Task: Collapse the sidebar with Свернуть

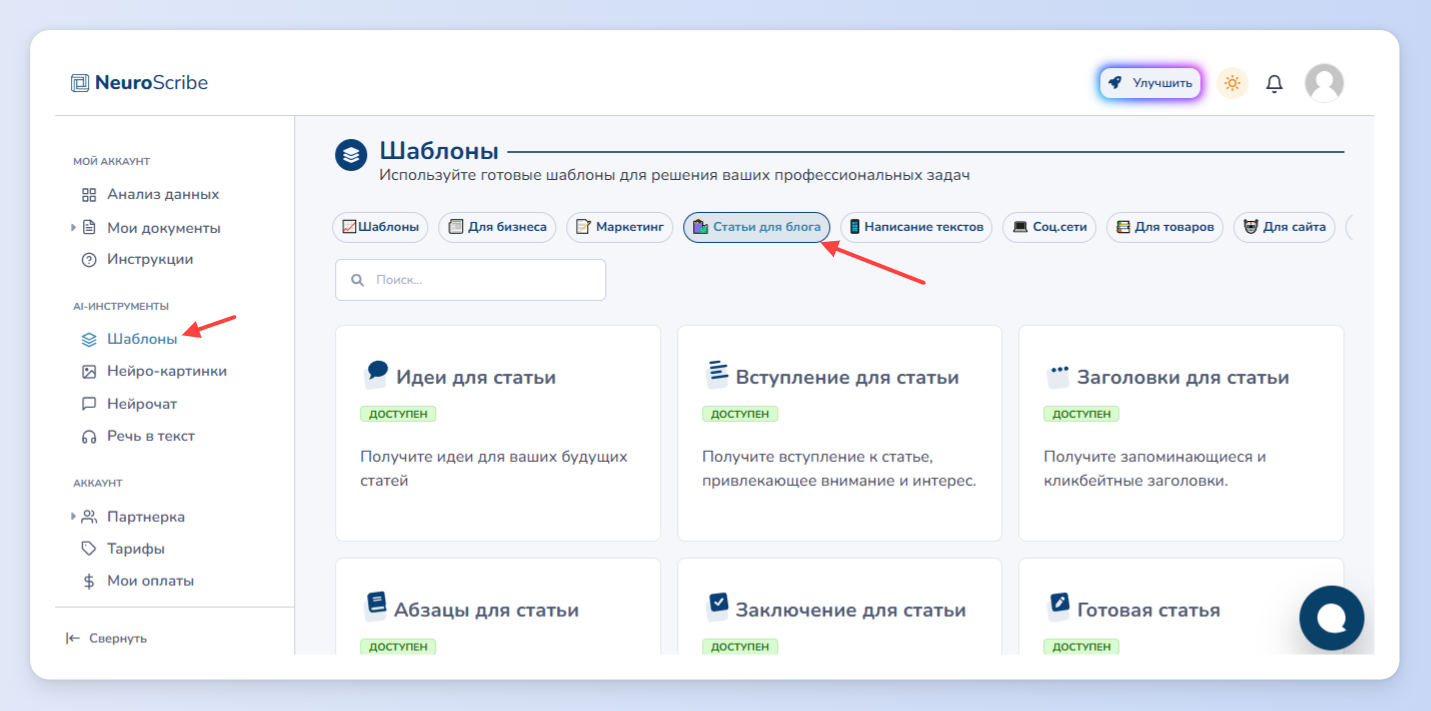Action: [106, 638]
